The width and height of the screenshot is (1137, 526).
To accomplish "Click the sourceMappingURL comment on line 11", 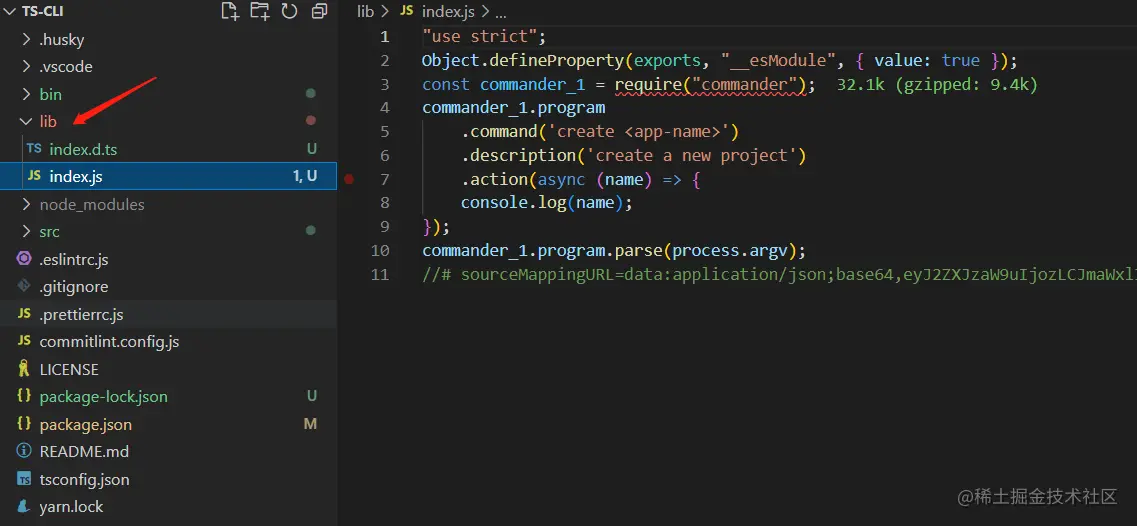I will 780,274.
